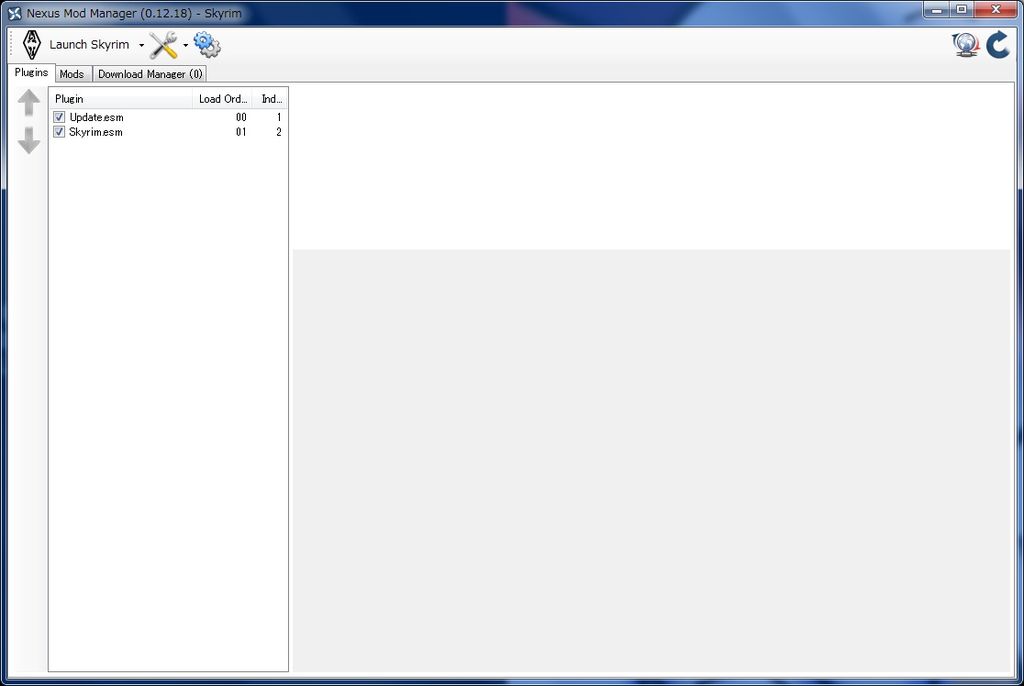Screen dimensions: 1024x686
Task: Click the blue circular arrow refresh icon
Action: (998, 45)
